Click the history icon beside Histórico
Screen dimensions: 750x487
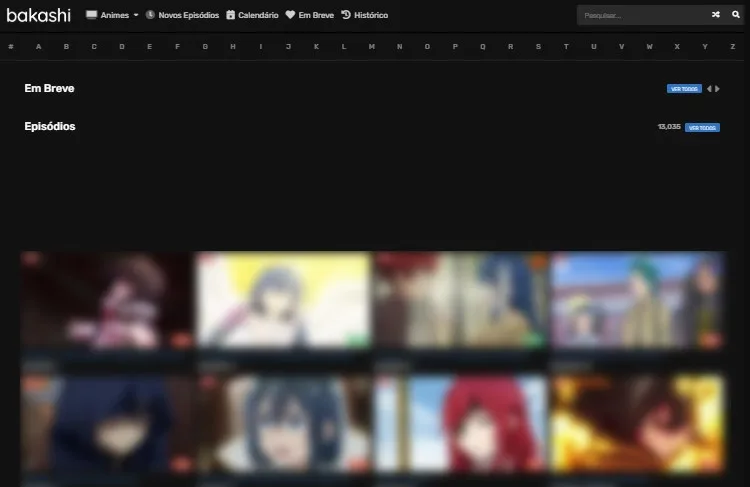[x=346, y=15]
